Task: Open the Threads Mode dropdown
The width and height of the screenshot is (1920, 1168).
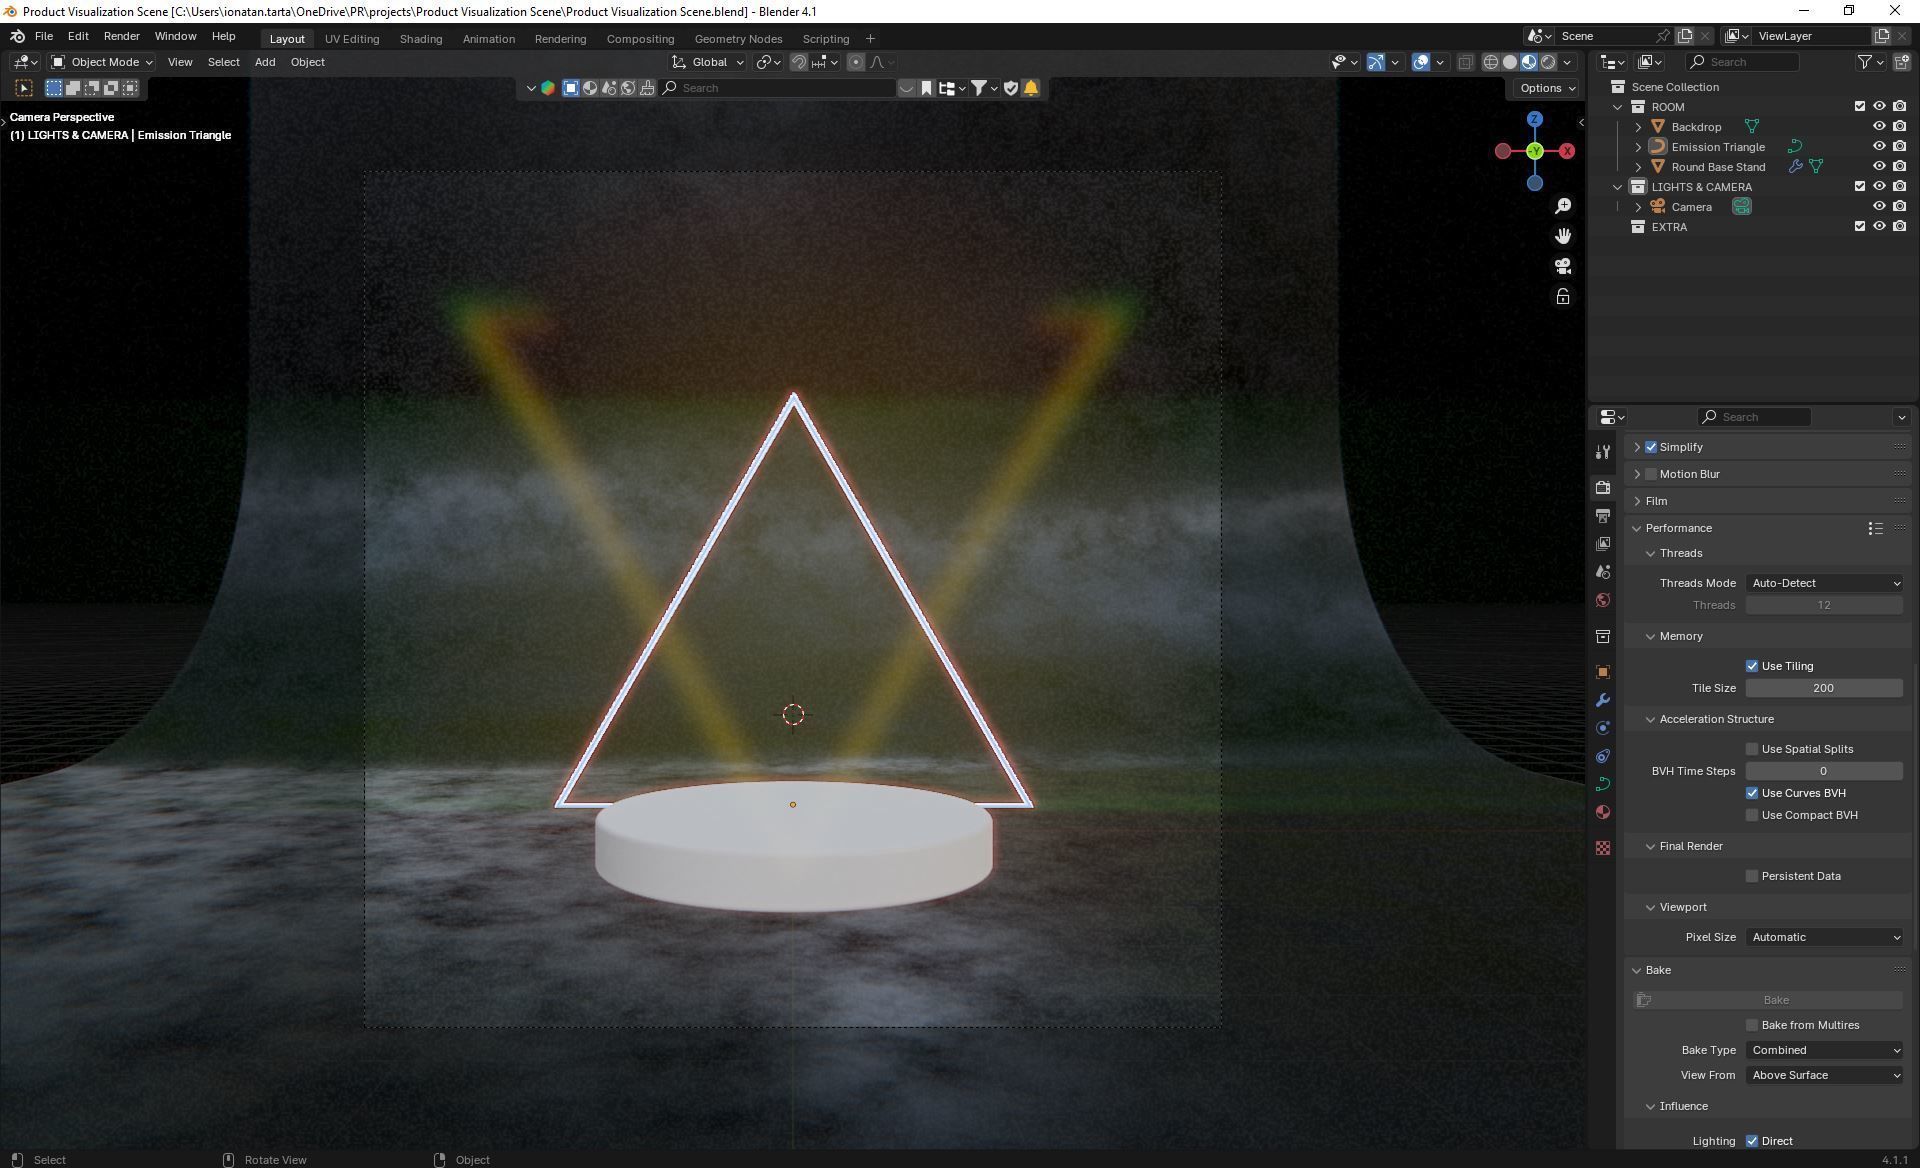Action: (x=1825, y=583)
